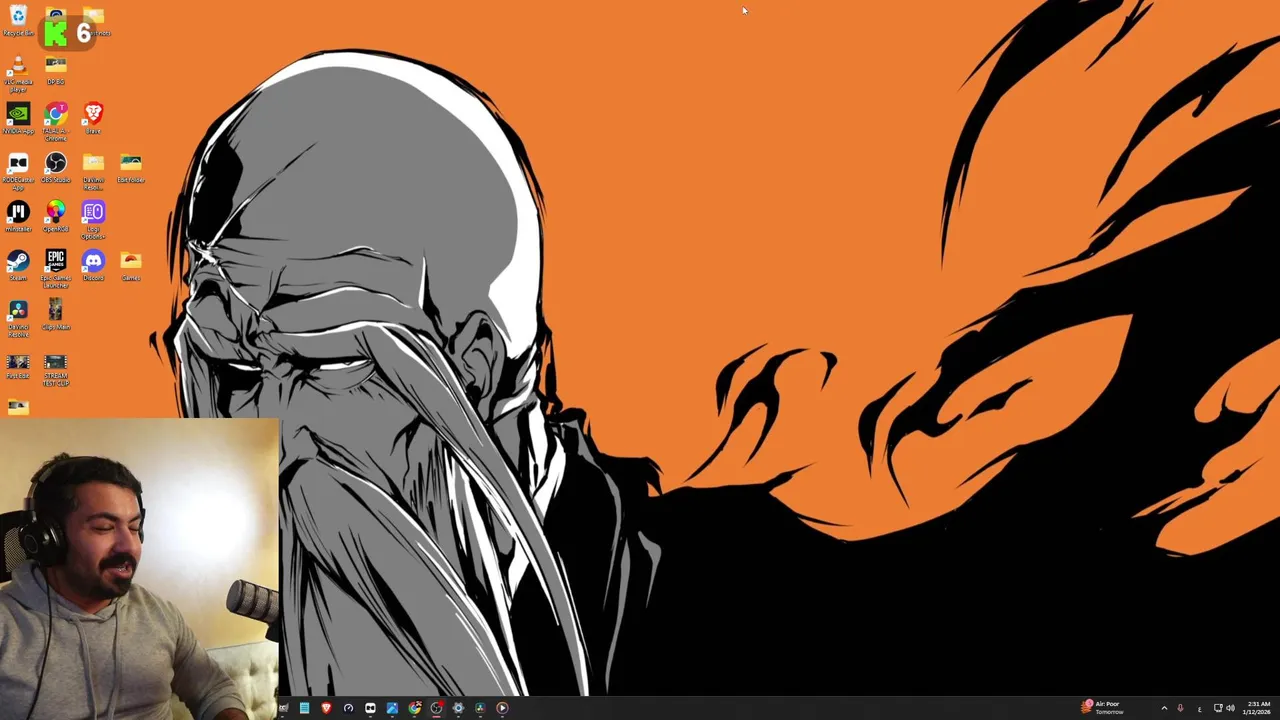The image size is (1280, 720).
Task: Launch DaVinci Resolve desktop app shortcut
Action: [18, 318]
